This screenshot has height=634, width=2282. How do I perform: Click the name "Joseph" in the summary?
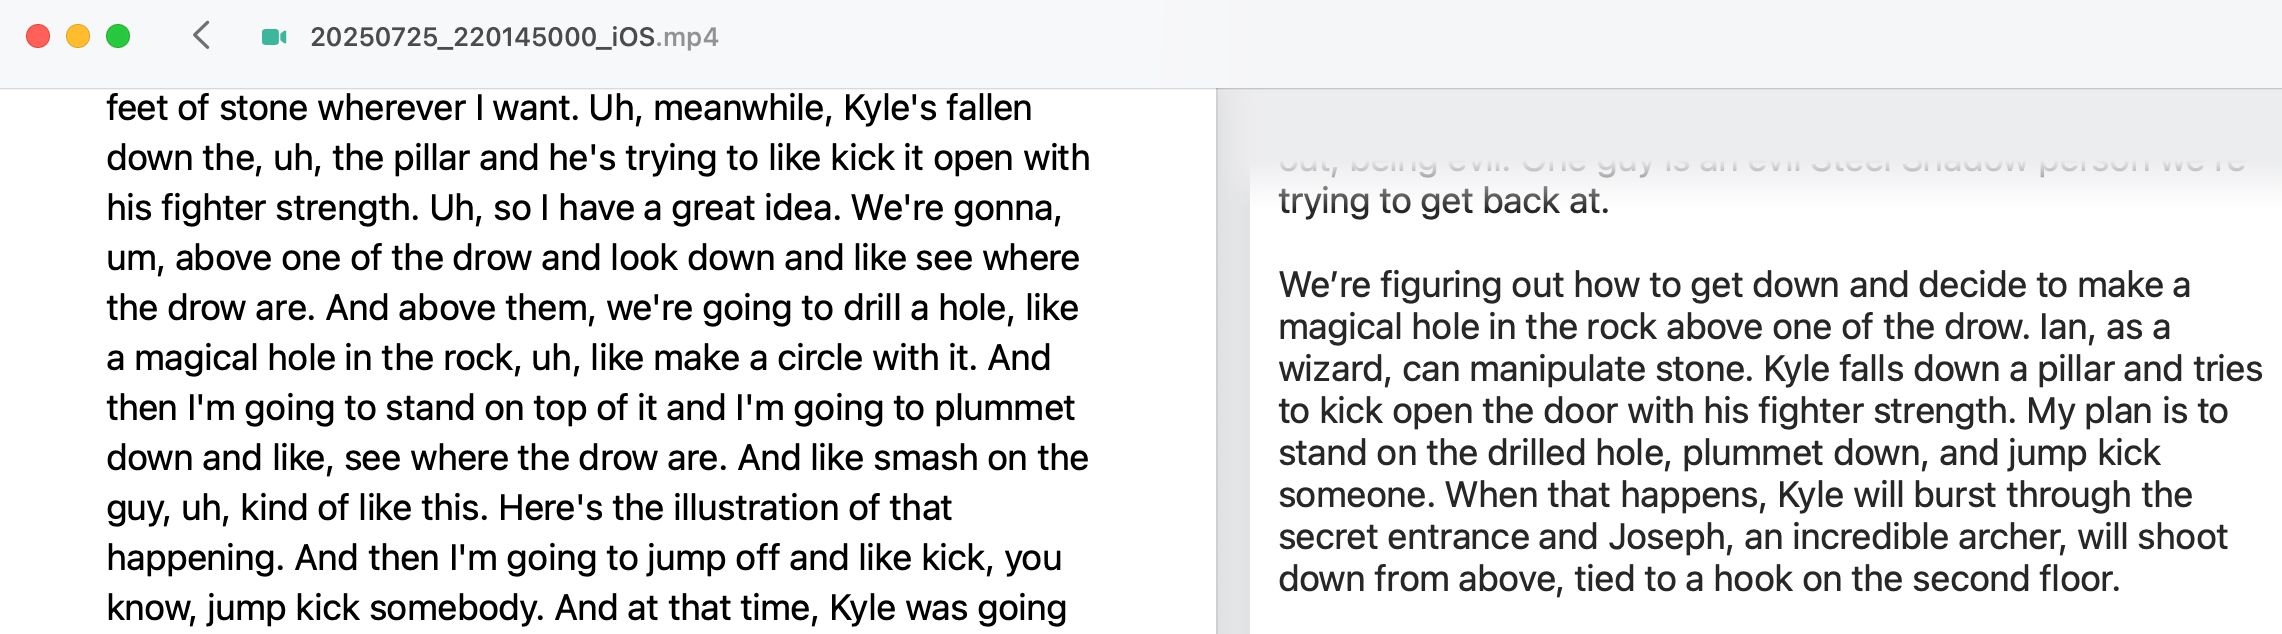point(1667,537)
